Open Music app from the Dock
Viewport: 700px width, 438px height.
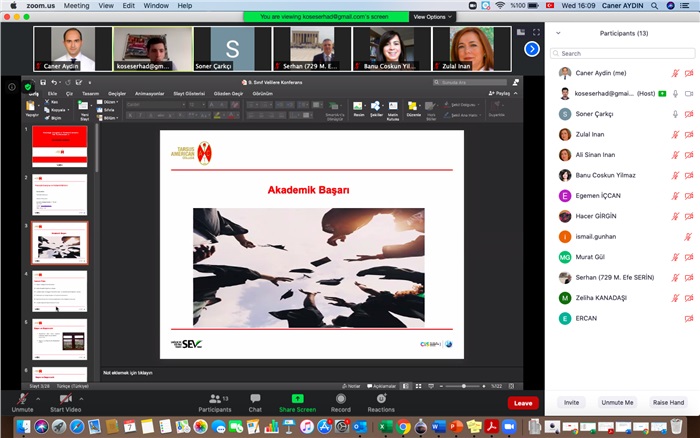306,427
